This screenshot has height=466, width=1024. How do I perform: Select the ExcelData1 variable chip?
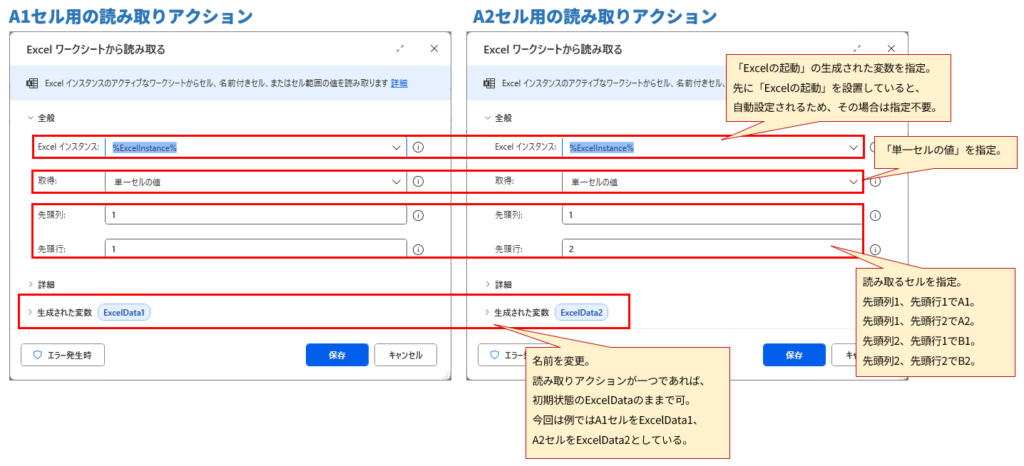pos(124,313)
